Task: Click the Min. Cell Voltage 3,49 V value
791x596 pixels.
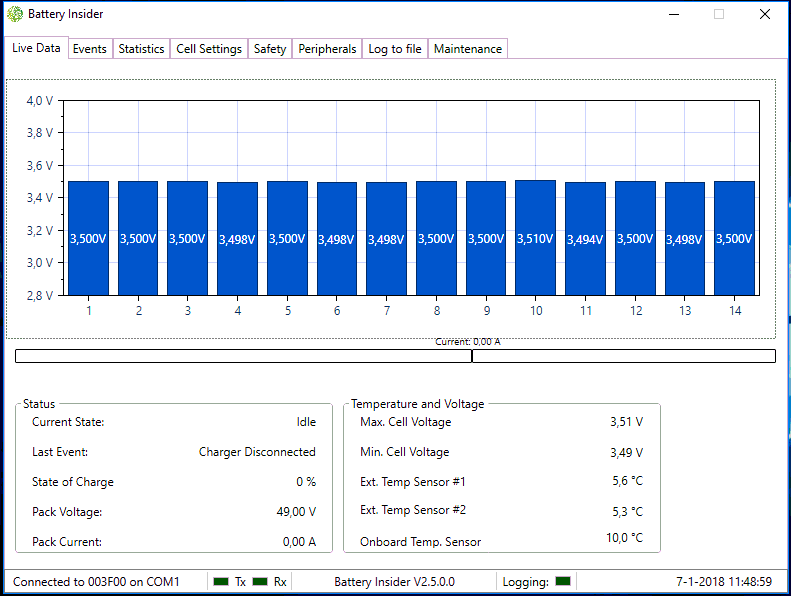Action: click(x=627, y=453)
